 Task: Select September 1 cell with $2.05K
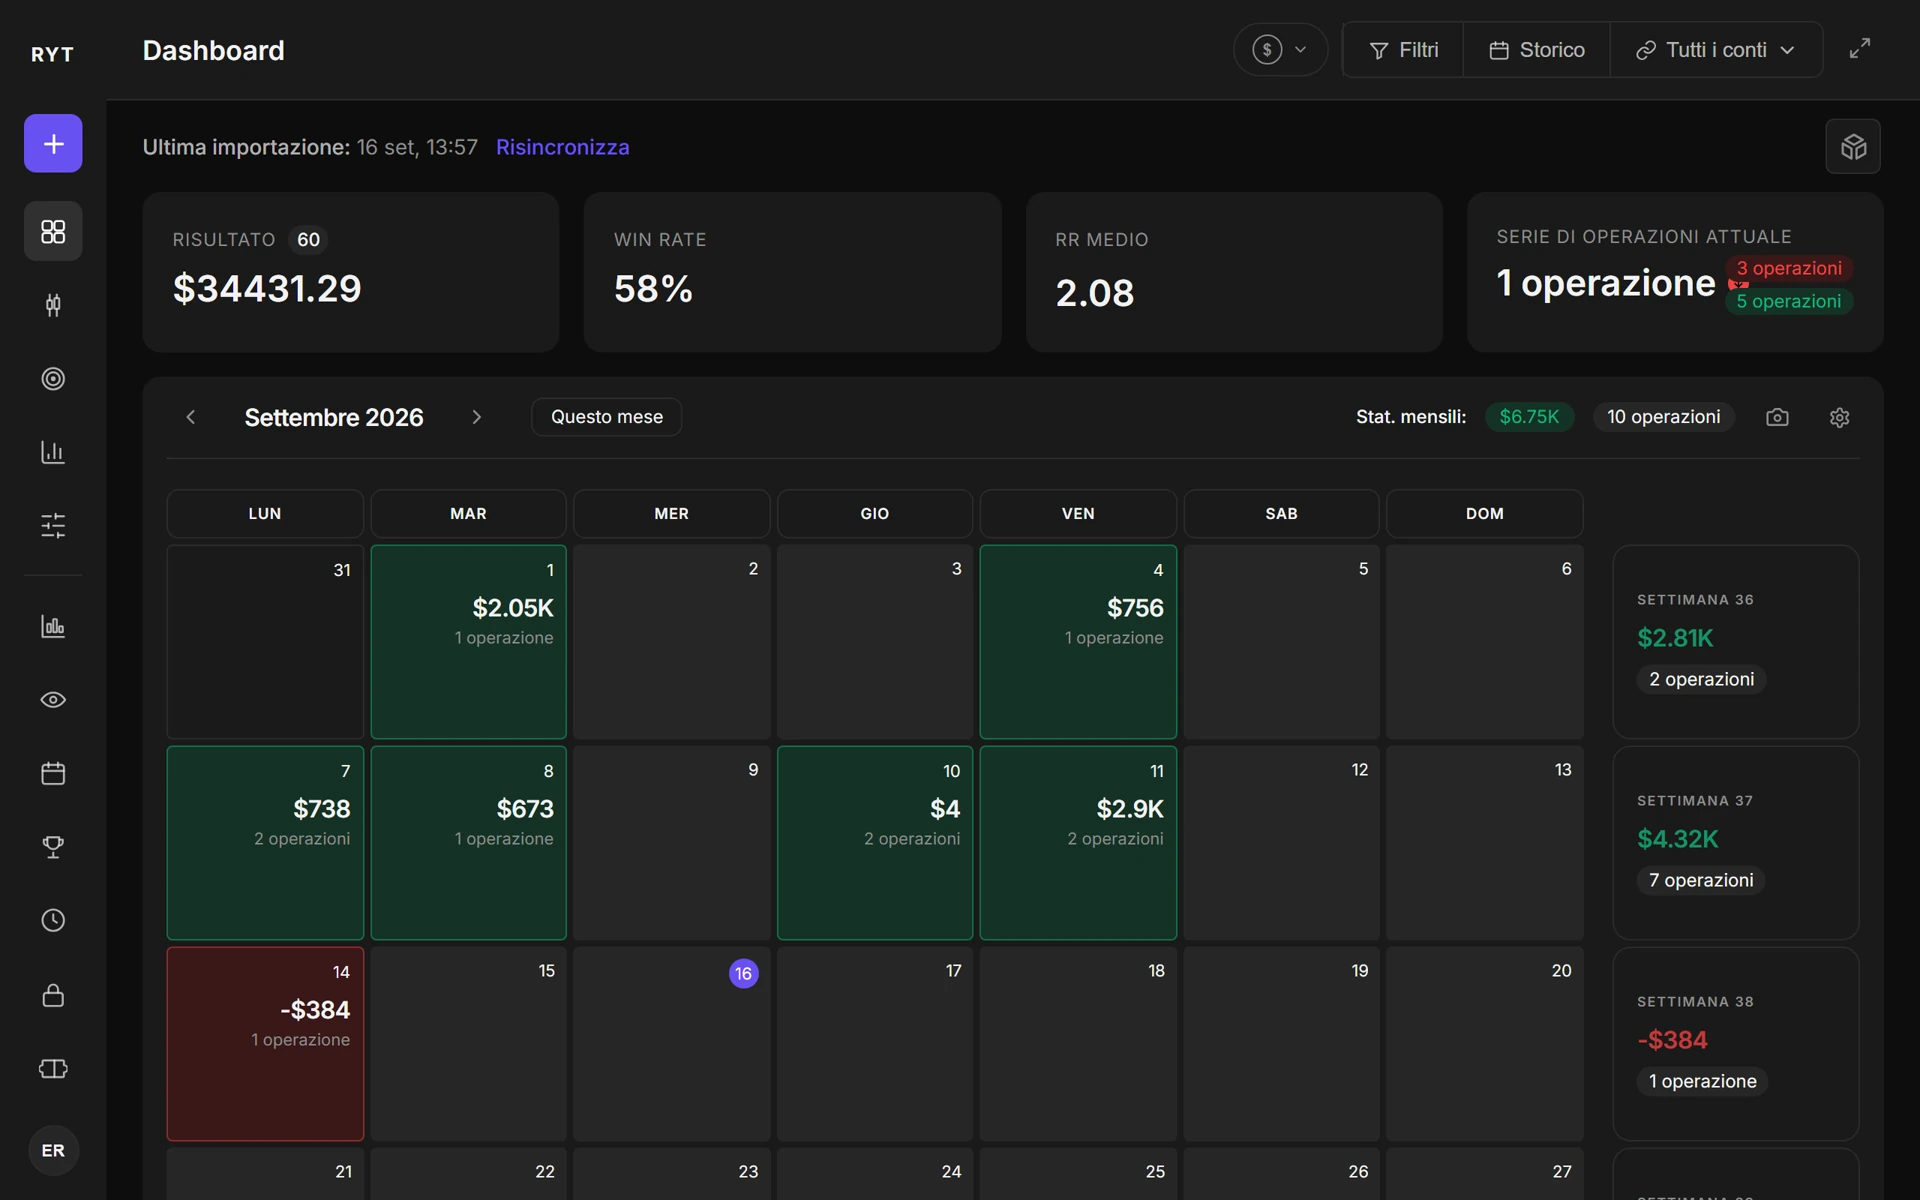pyautogui.click(x=468, y=642)
